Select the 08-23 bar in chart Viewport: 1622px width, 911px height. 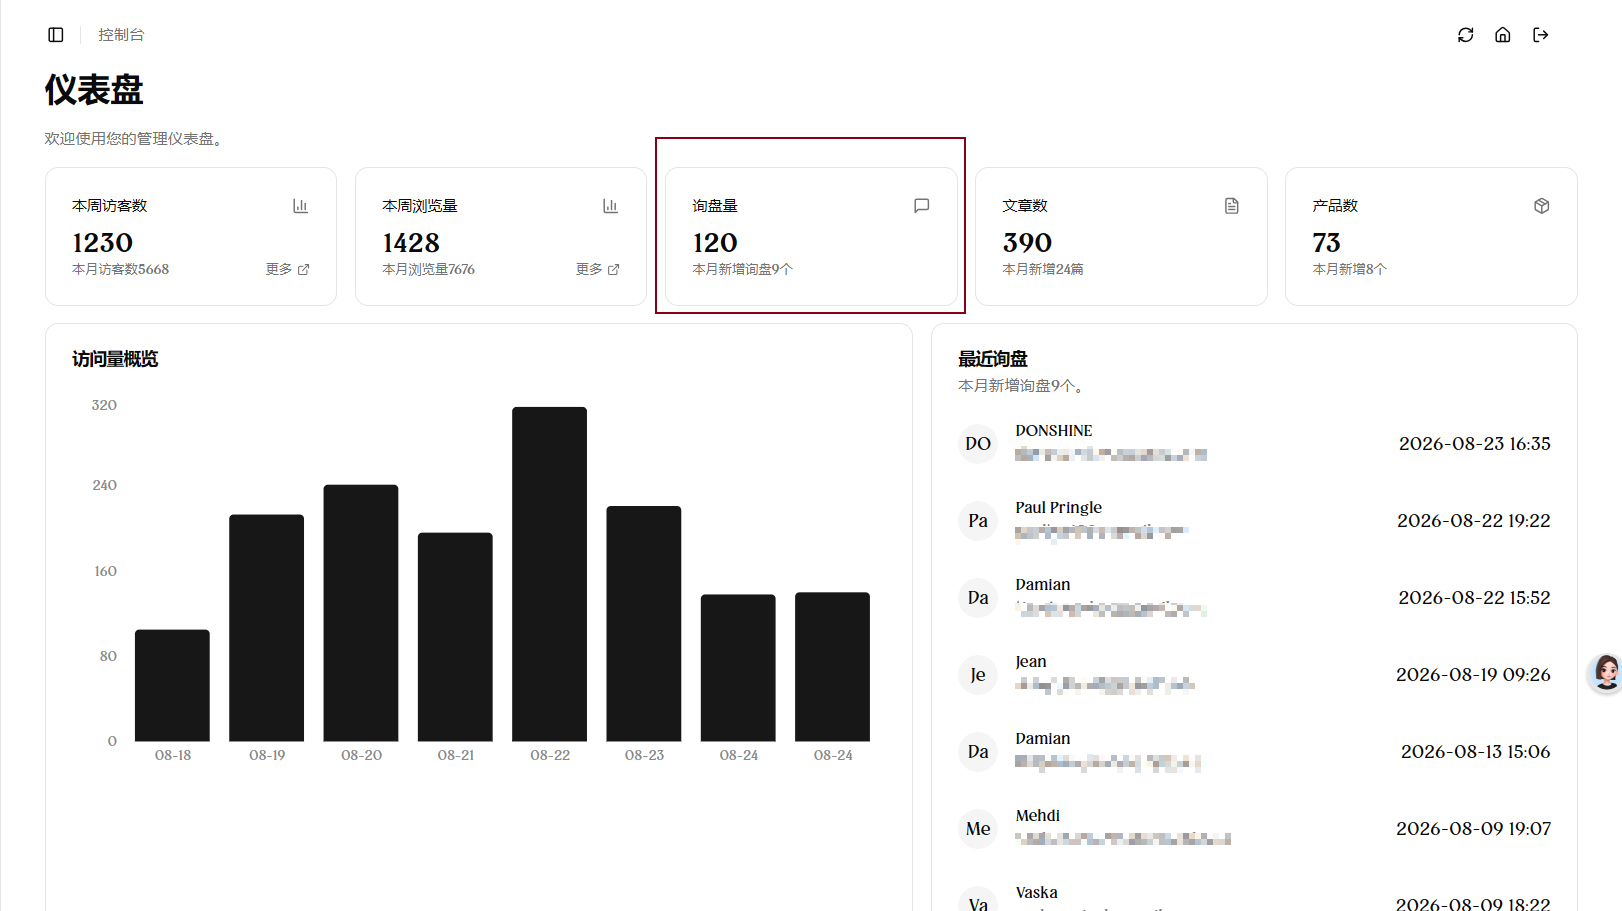644,623
